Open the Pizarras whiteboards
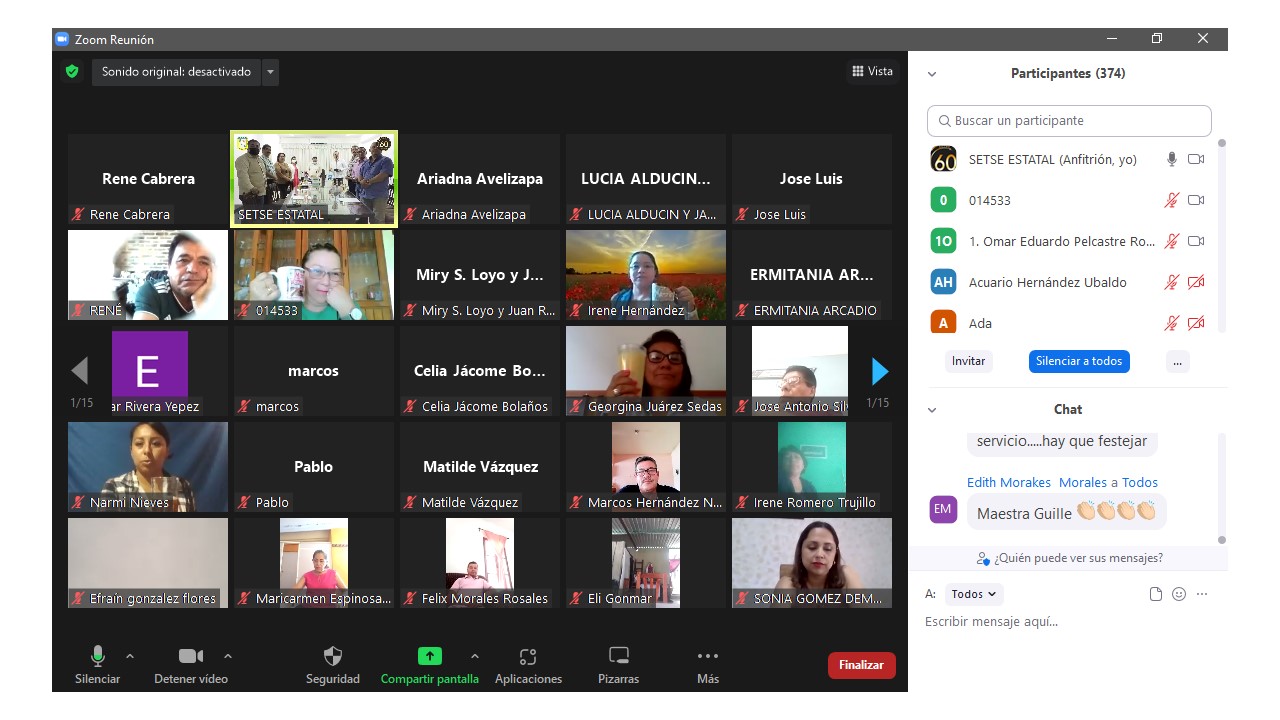Viewport: 1280px width, 720px height. point(619,665)
